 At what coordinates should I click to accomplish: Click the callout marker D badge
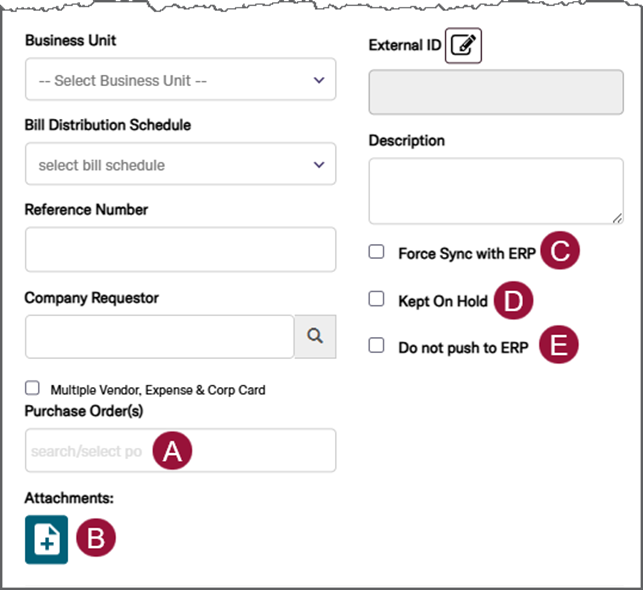[513, 301]
